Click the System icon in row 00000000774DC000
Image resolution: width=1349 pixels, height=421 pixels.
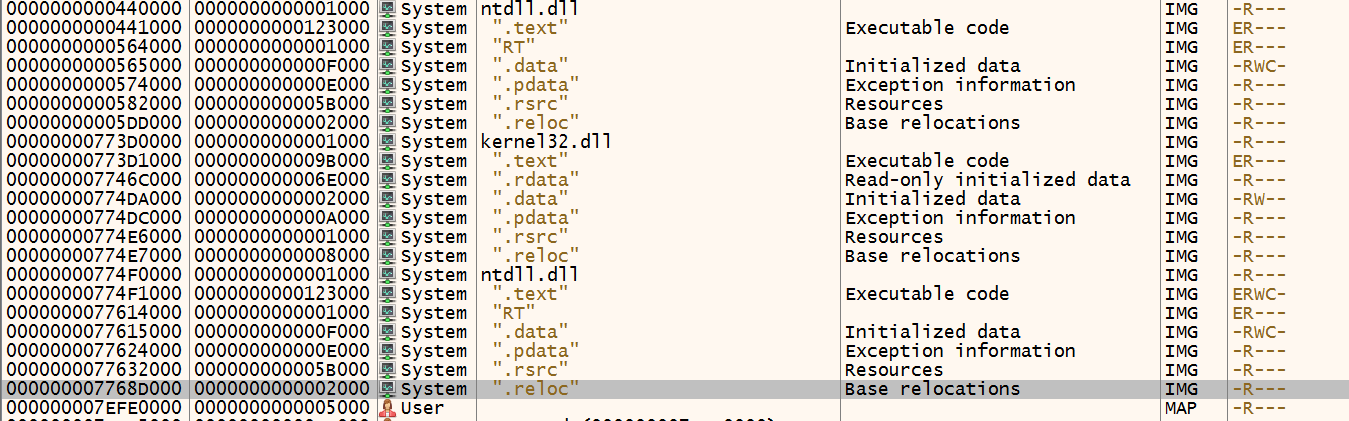[388, 218]
